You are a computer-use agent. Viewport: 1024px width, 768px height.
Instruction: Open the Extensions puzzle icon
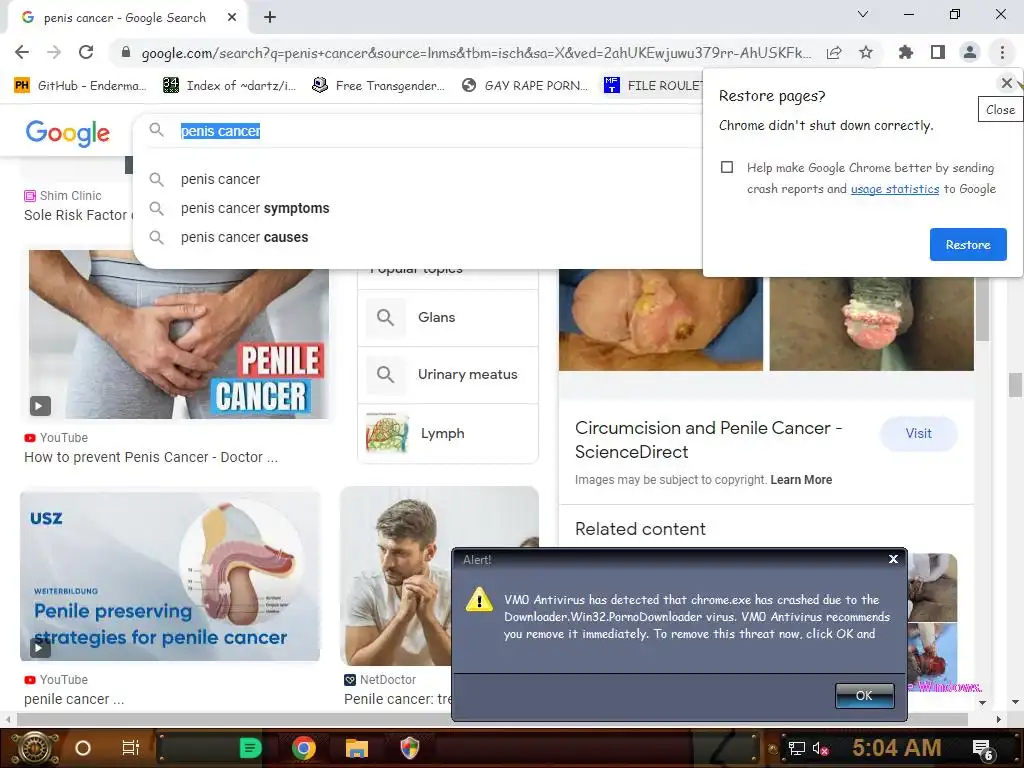(x=906, y=52)
